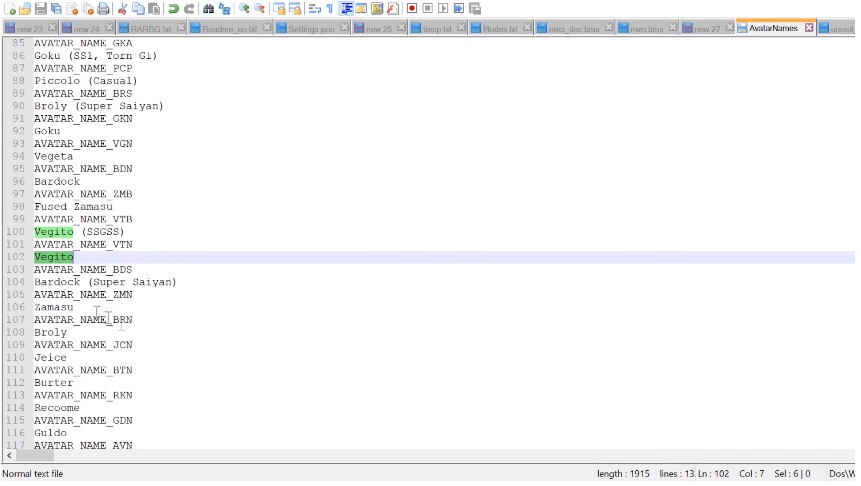Image resolution: width=861 pixels, height=486 pixels.
Task: Toggle synchronized vertical scrolling
Action: (x=279, y=8)
